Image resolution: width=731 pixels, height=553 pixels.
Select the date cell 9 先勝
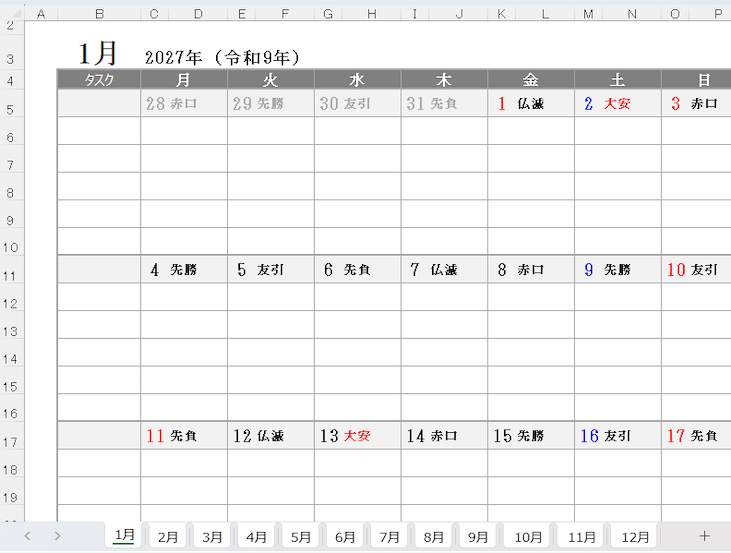(x=618, y=269)
